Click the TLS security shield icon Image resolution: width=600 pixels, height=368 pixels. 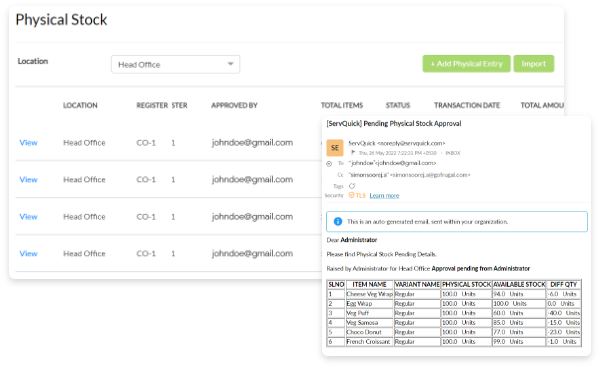(x=351, y=195)
